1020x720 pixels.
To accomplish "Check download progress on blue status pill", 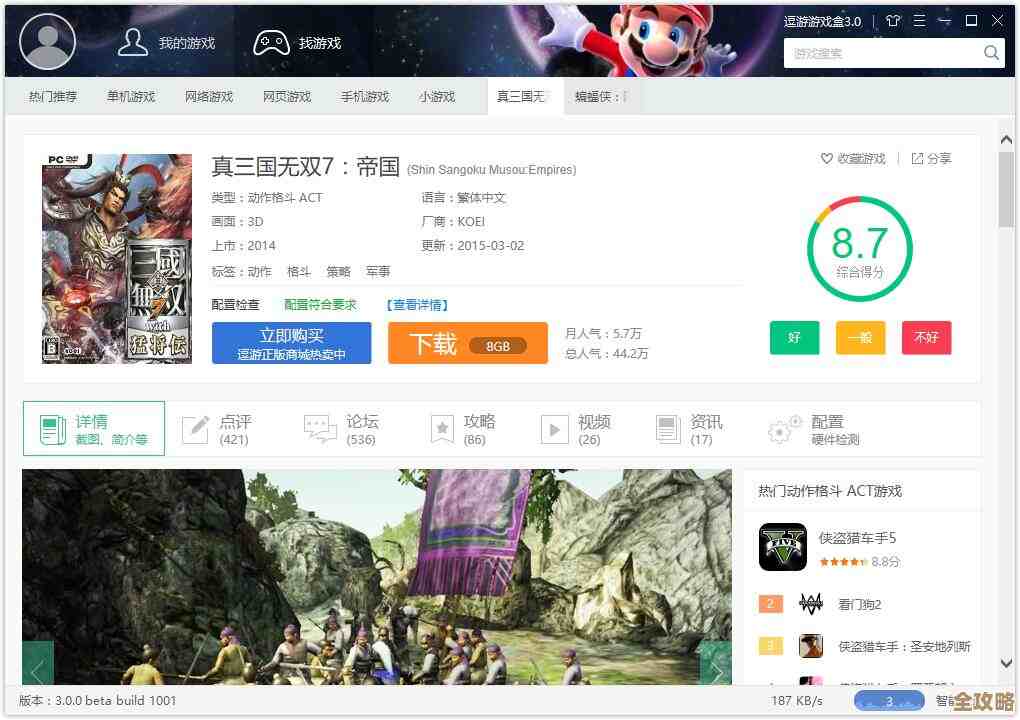I will point(888,701).
